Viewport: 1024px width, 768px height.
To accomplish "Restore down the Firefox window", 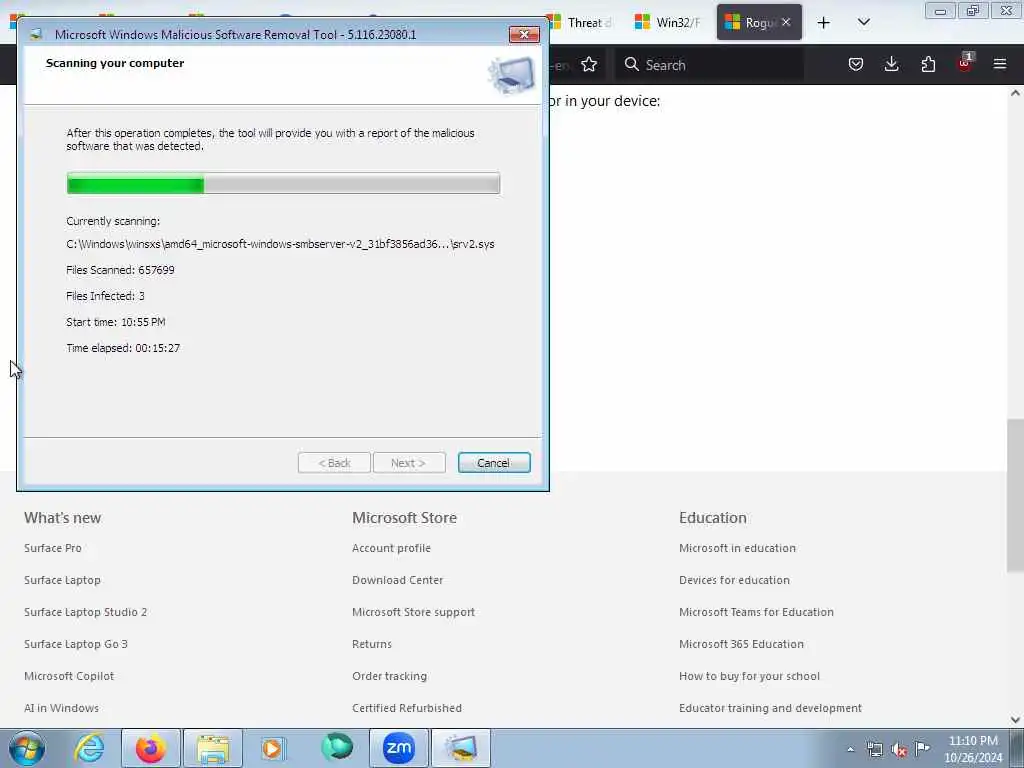I will (972, 10).
